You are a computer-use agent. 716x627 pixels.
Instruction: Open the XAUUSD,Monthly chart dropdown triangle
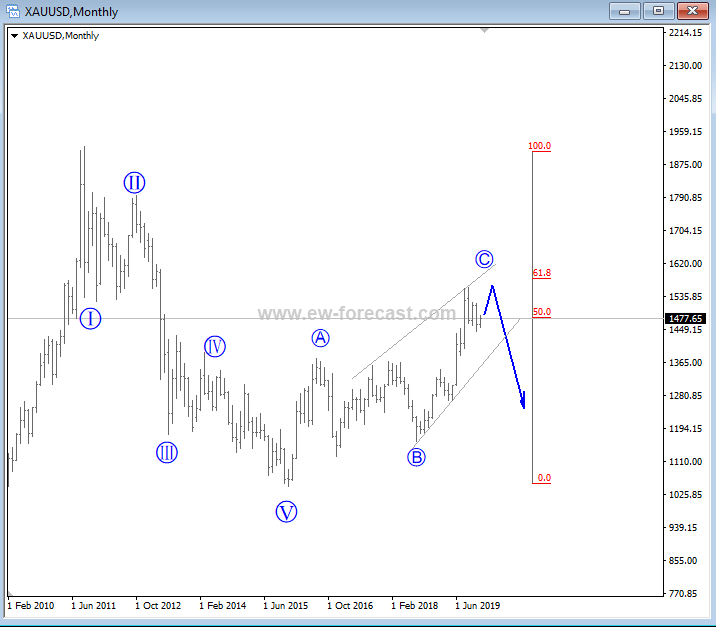(x=14, y=36)
